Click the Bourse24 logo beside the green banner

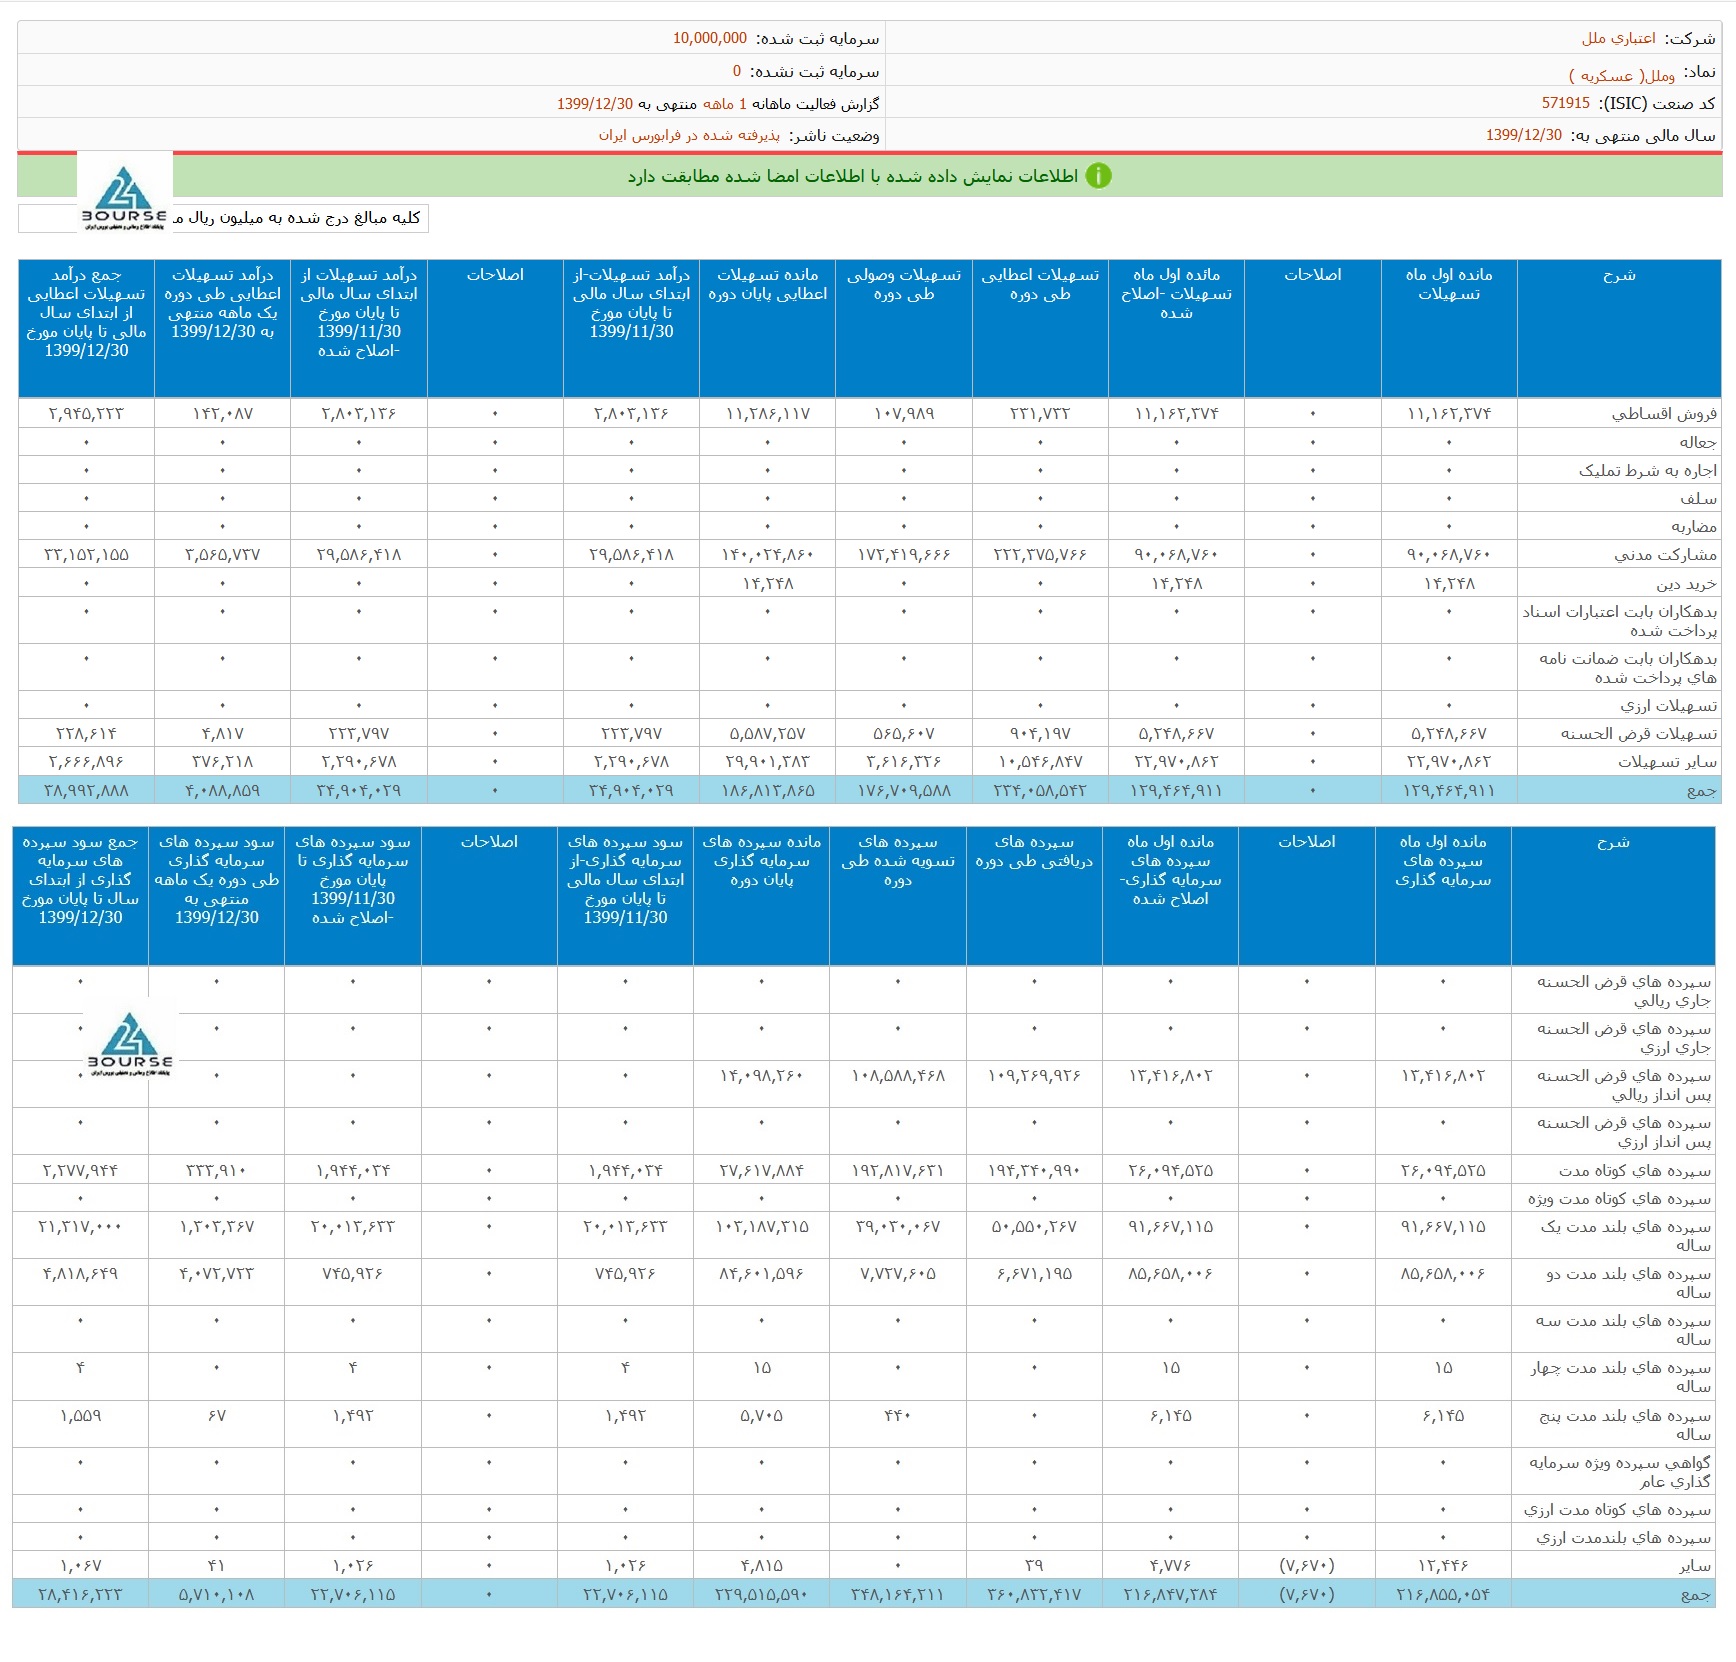pyautogui.click(x=125, y=194)
